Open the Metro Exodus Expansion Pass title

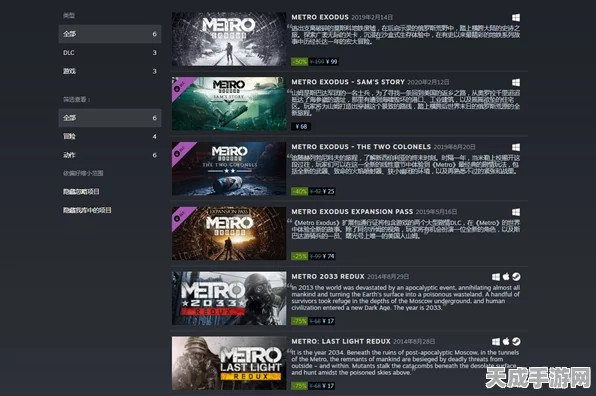[352, 212]
